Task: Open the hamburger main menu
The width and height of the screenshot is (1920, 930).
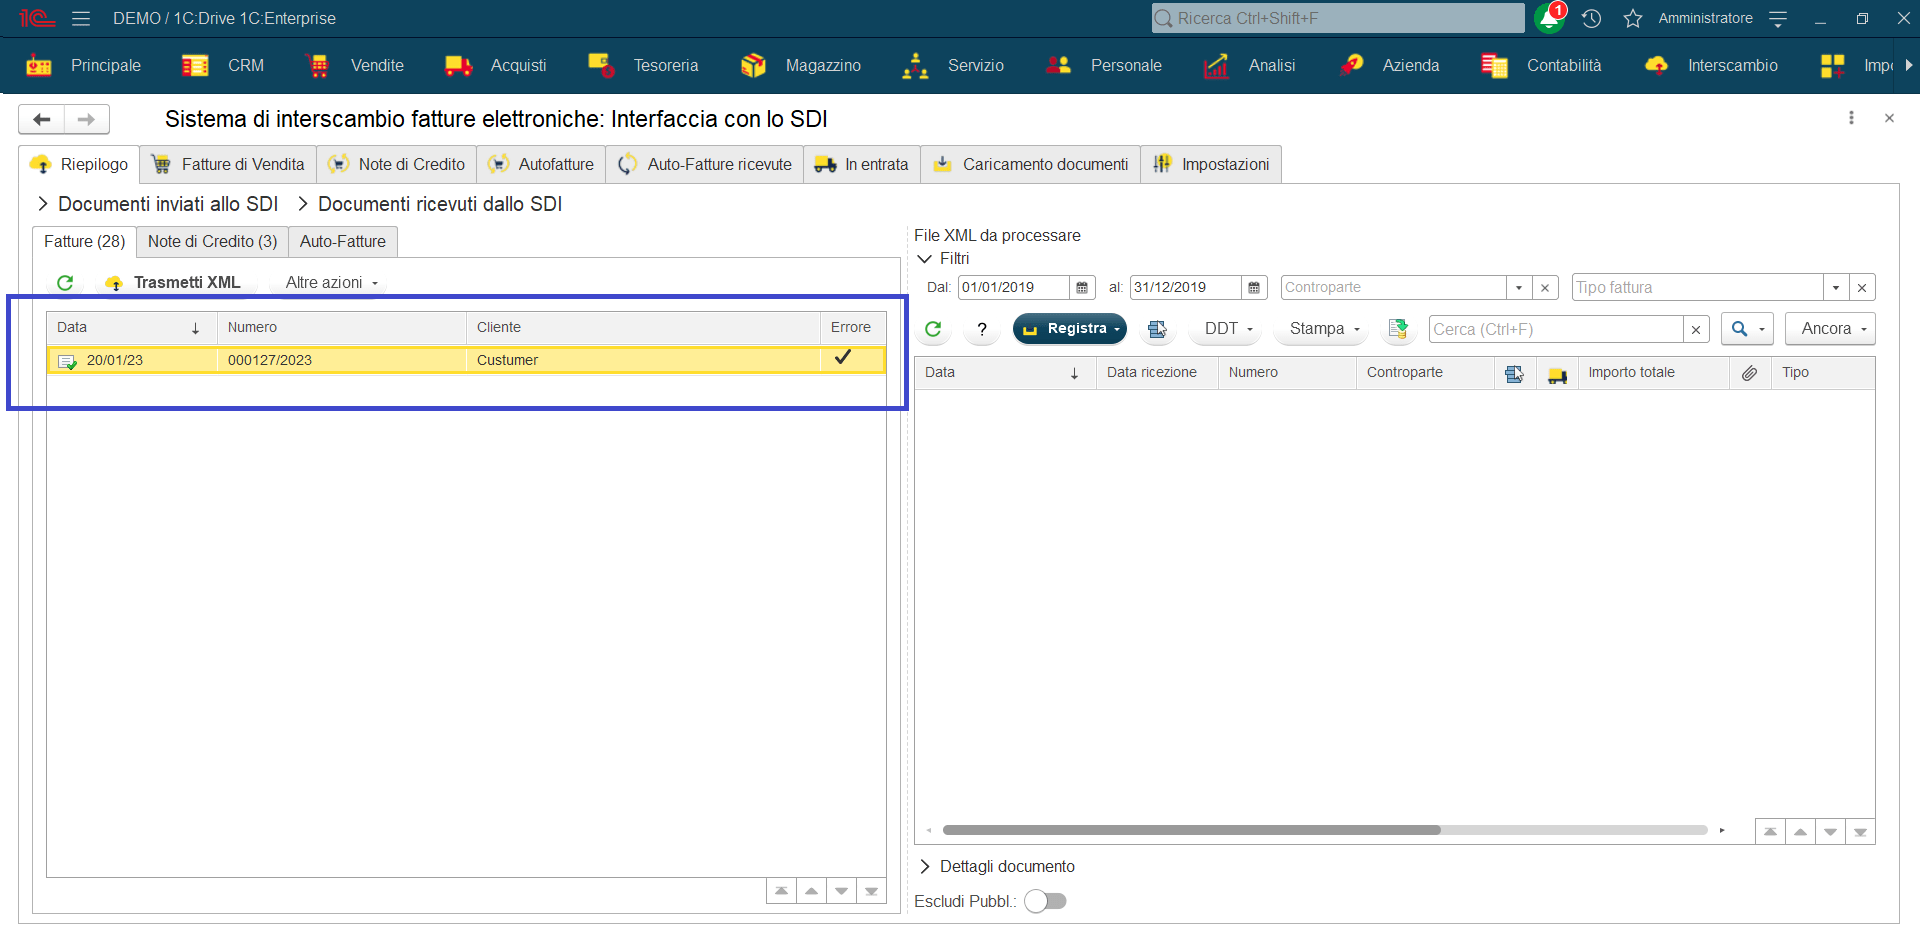Action: pos(81,18)
